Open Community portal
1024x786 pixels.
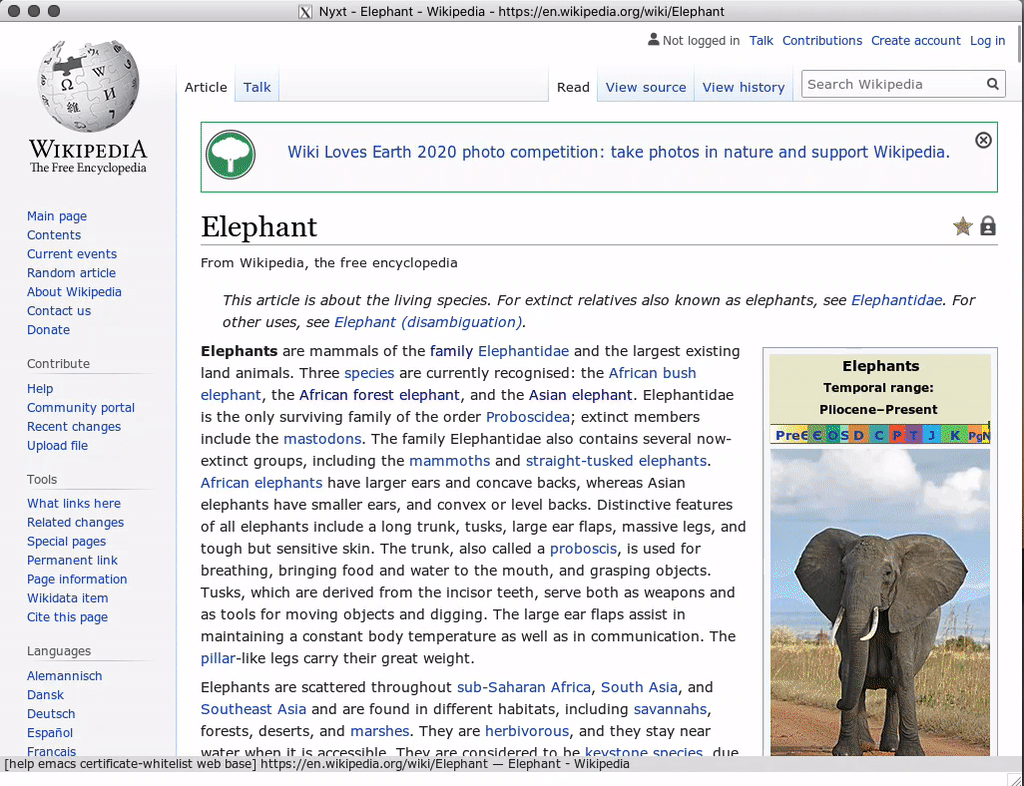click(80, 407)
